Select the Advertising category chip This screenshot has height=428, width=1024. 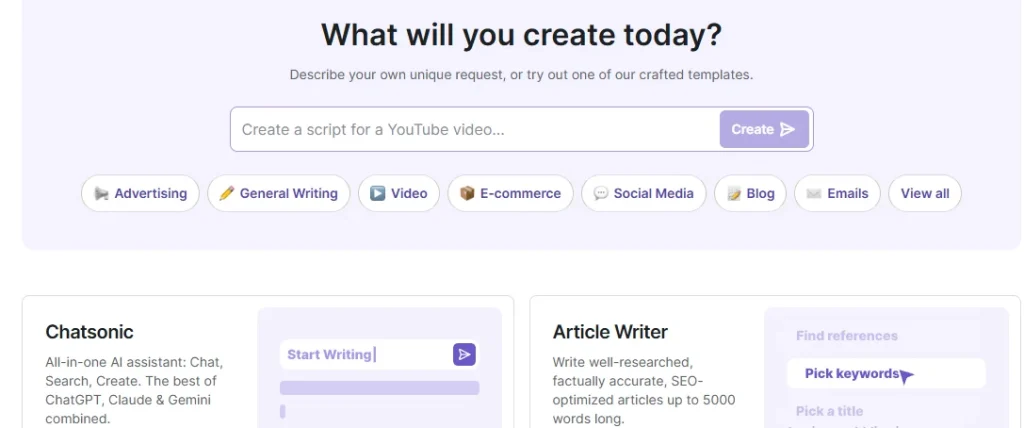point(140,193)
